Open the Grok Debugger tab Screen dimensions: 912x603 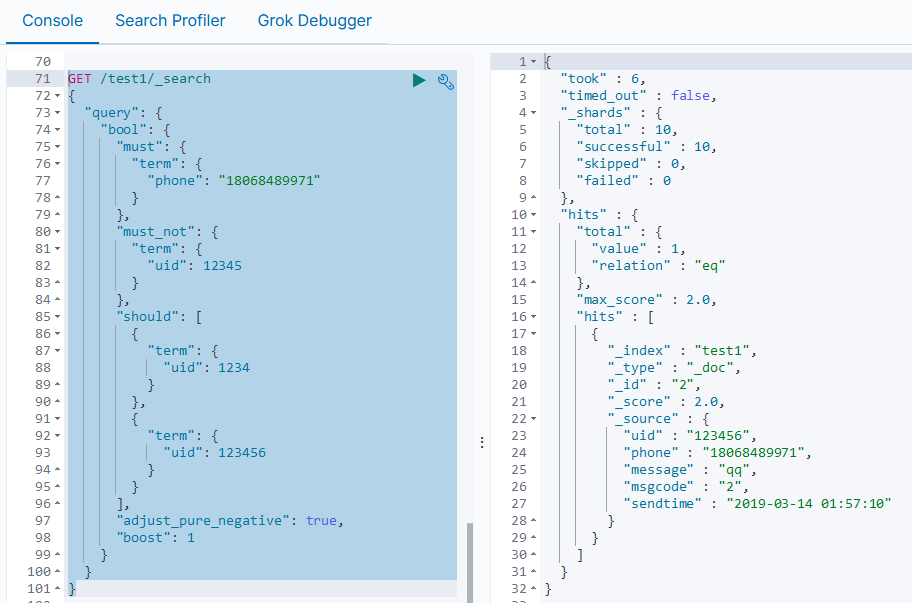coord(314,20)
